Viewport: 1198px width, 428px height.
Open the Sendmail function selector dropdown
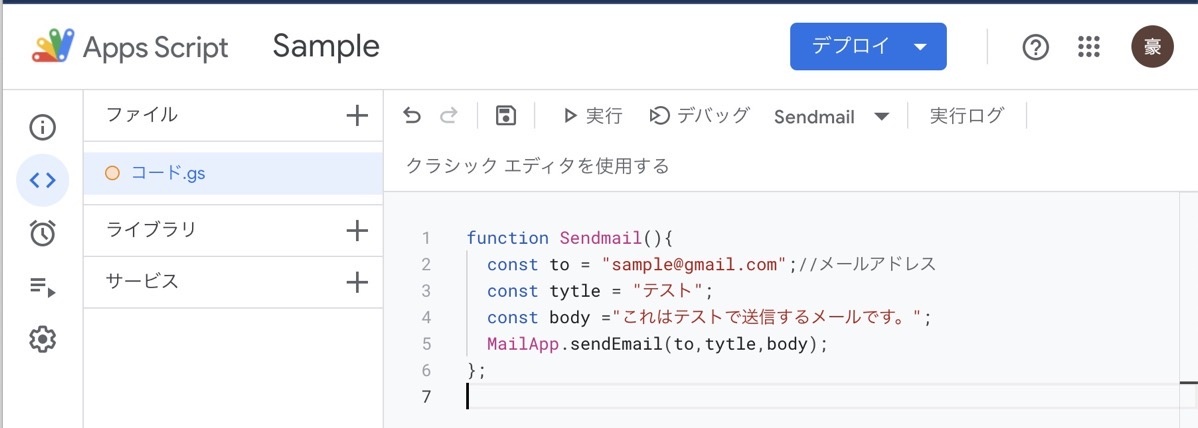click(832, 117)
